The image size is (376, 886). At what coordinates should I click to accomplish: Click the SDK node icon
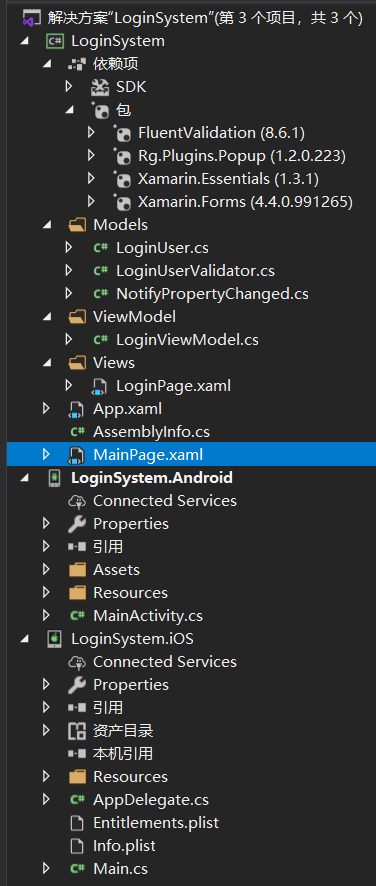tap(100, 87)
